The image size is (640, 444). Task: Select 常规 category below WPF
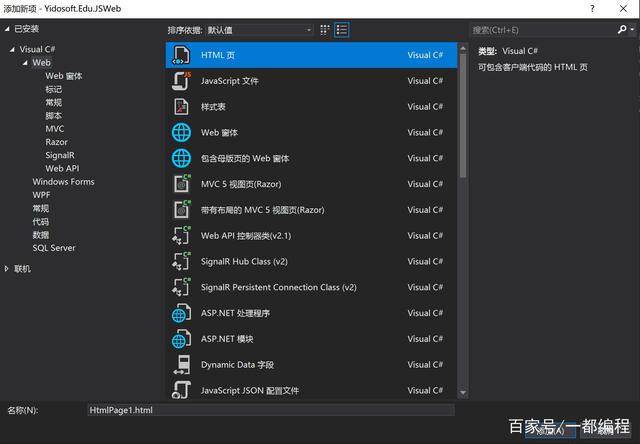click(x=40, y=208)
